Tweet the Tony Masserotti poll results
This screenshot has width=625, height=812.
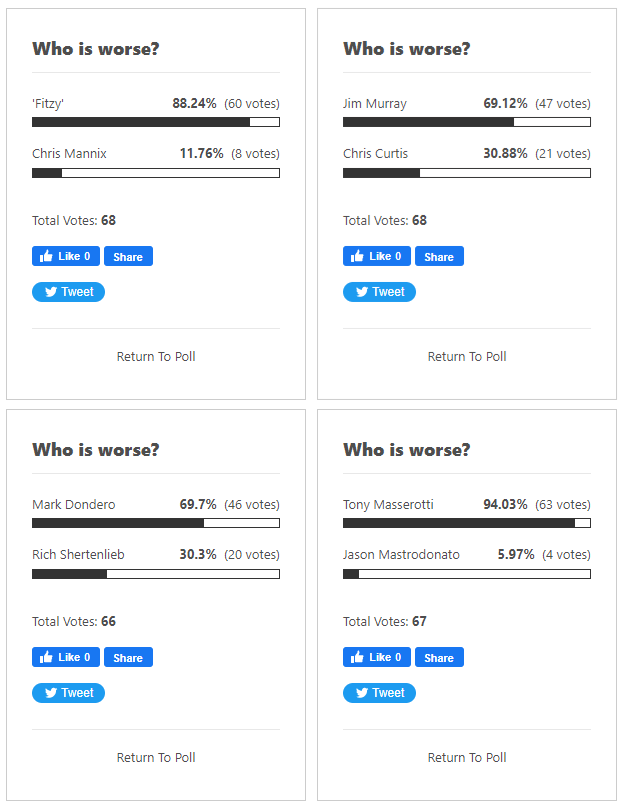pos(379,693)
